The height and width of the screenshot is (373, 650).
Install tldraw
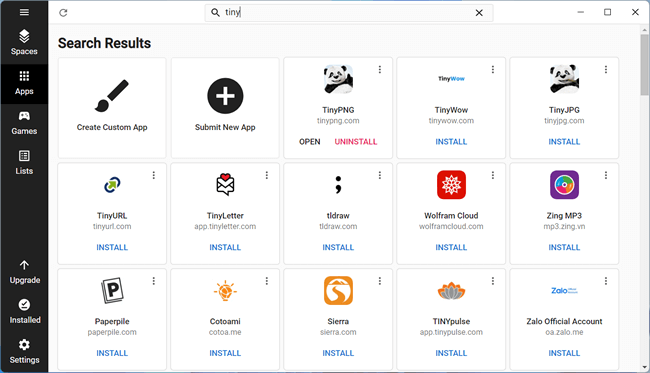tap(338, 247)
